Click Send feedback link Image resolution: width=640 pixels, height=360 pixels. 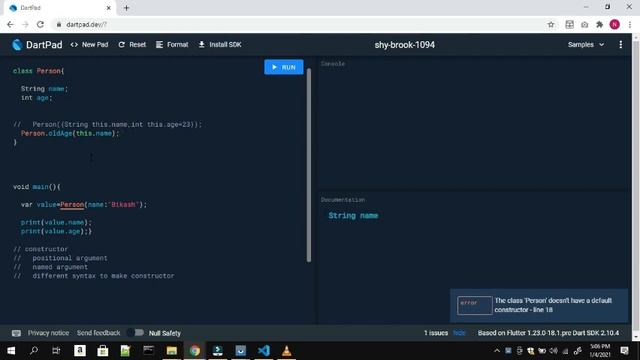(98, 333)
